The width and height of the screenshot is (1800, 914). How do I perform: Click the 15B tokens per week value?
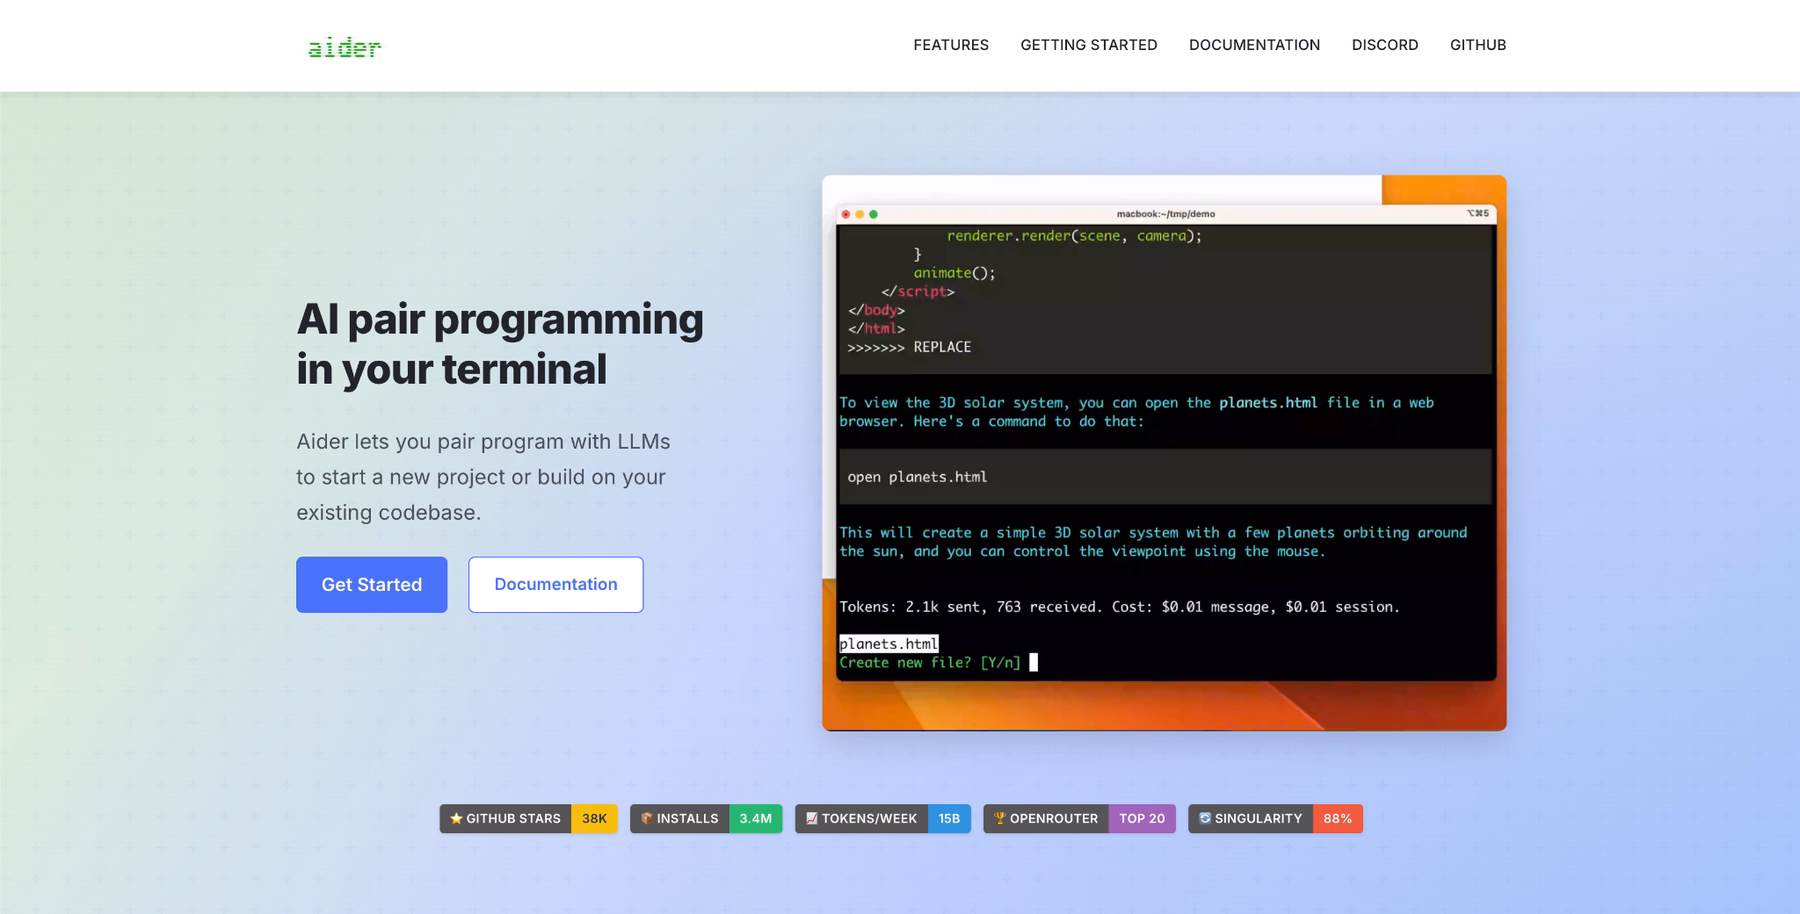coord(949,818)
